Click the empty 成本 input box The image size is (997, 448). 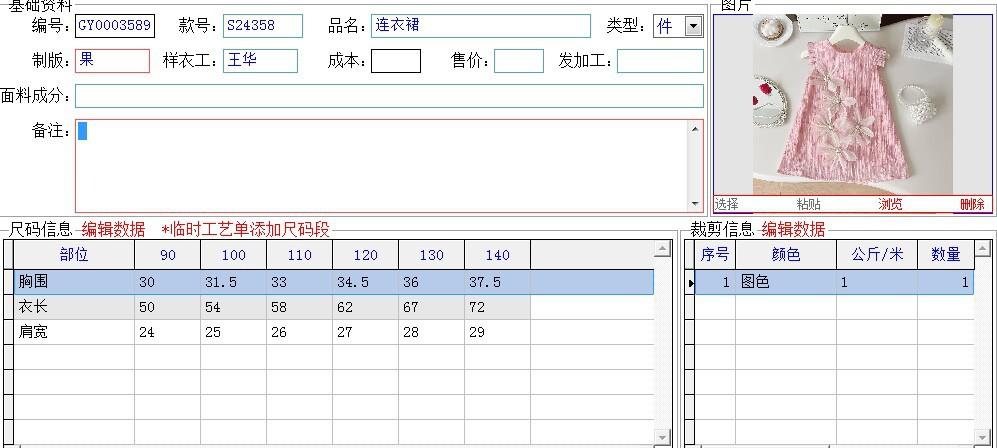(x=396, y=61)
